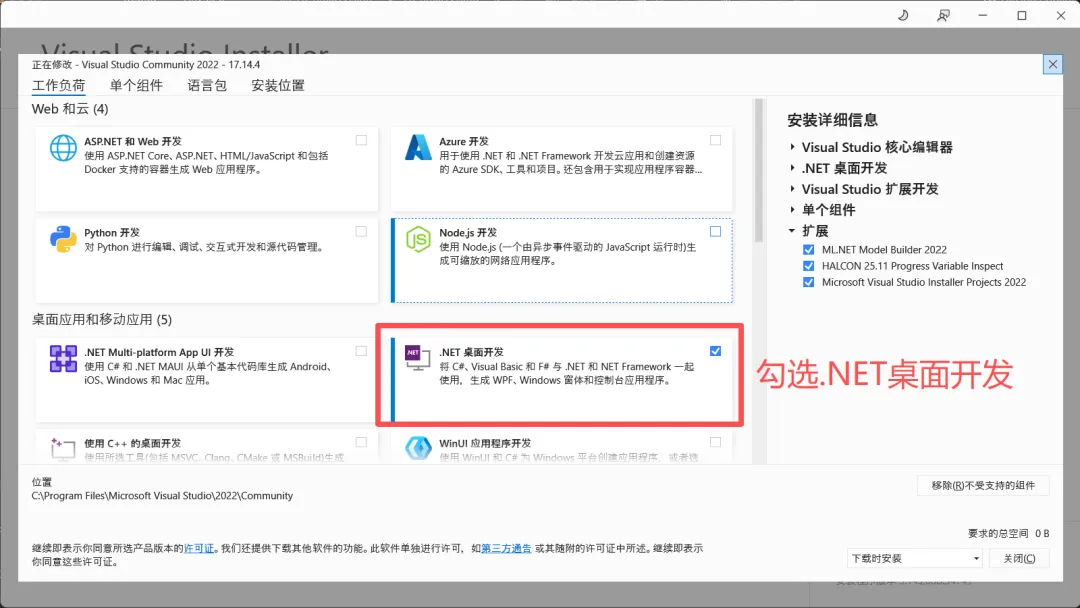Uncheck ML.NET Model Builder 2022

809,249
